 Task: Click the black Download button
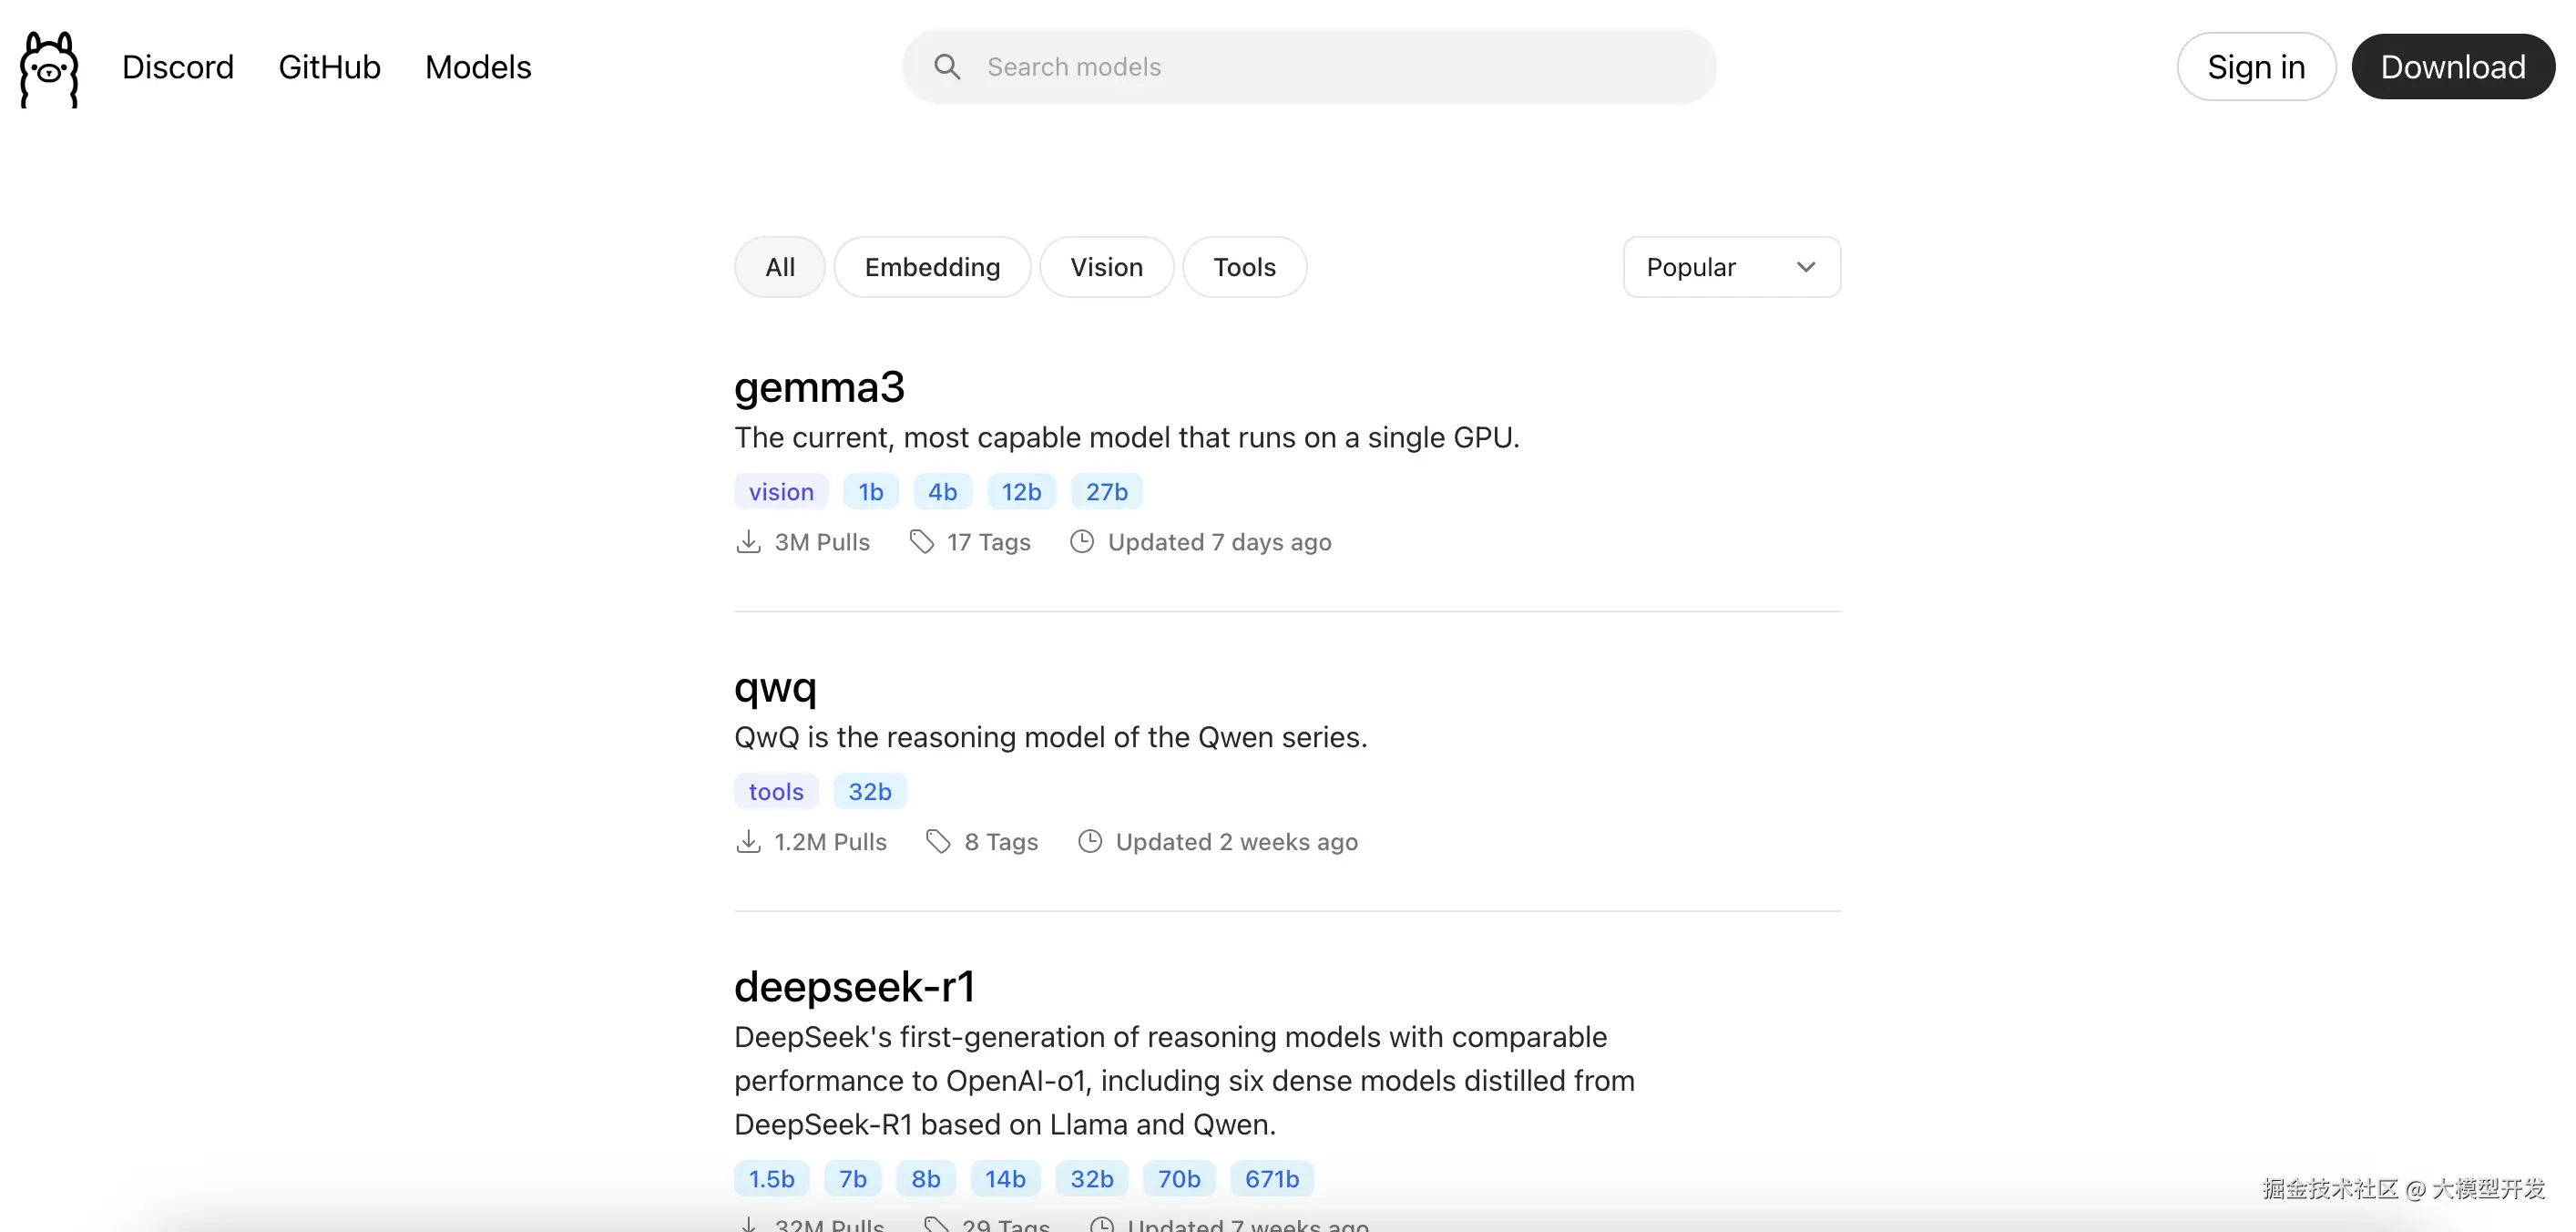(2452, 67)
